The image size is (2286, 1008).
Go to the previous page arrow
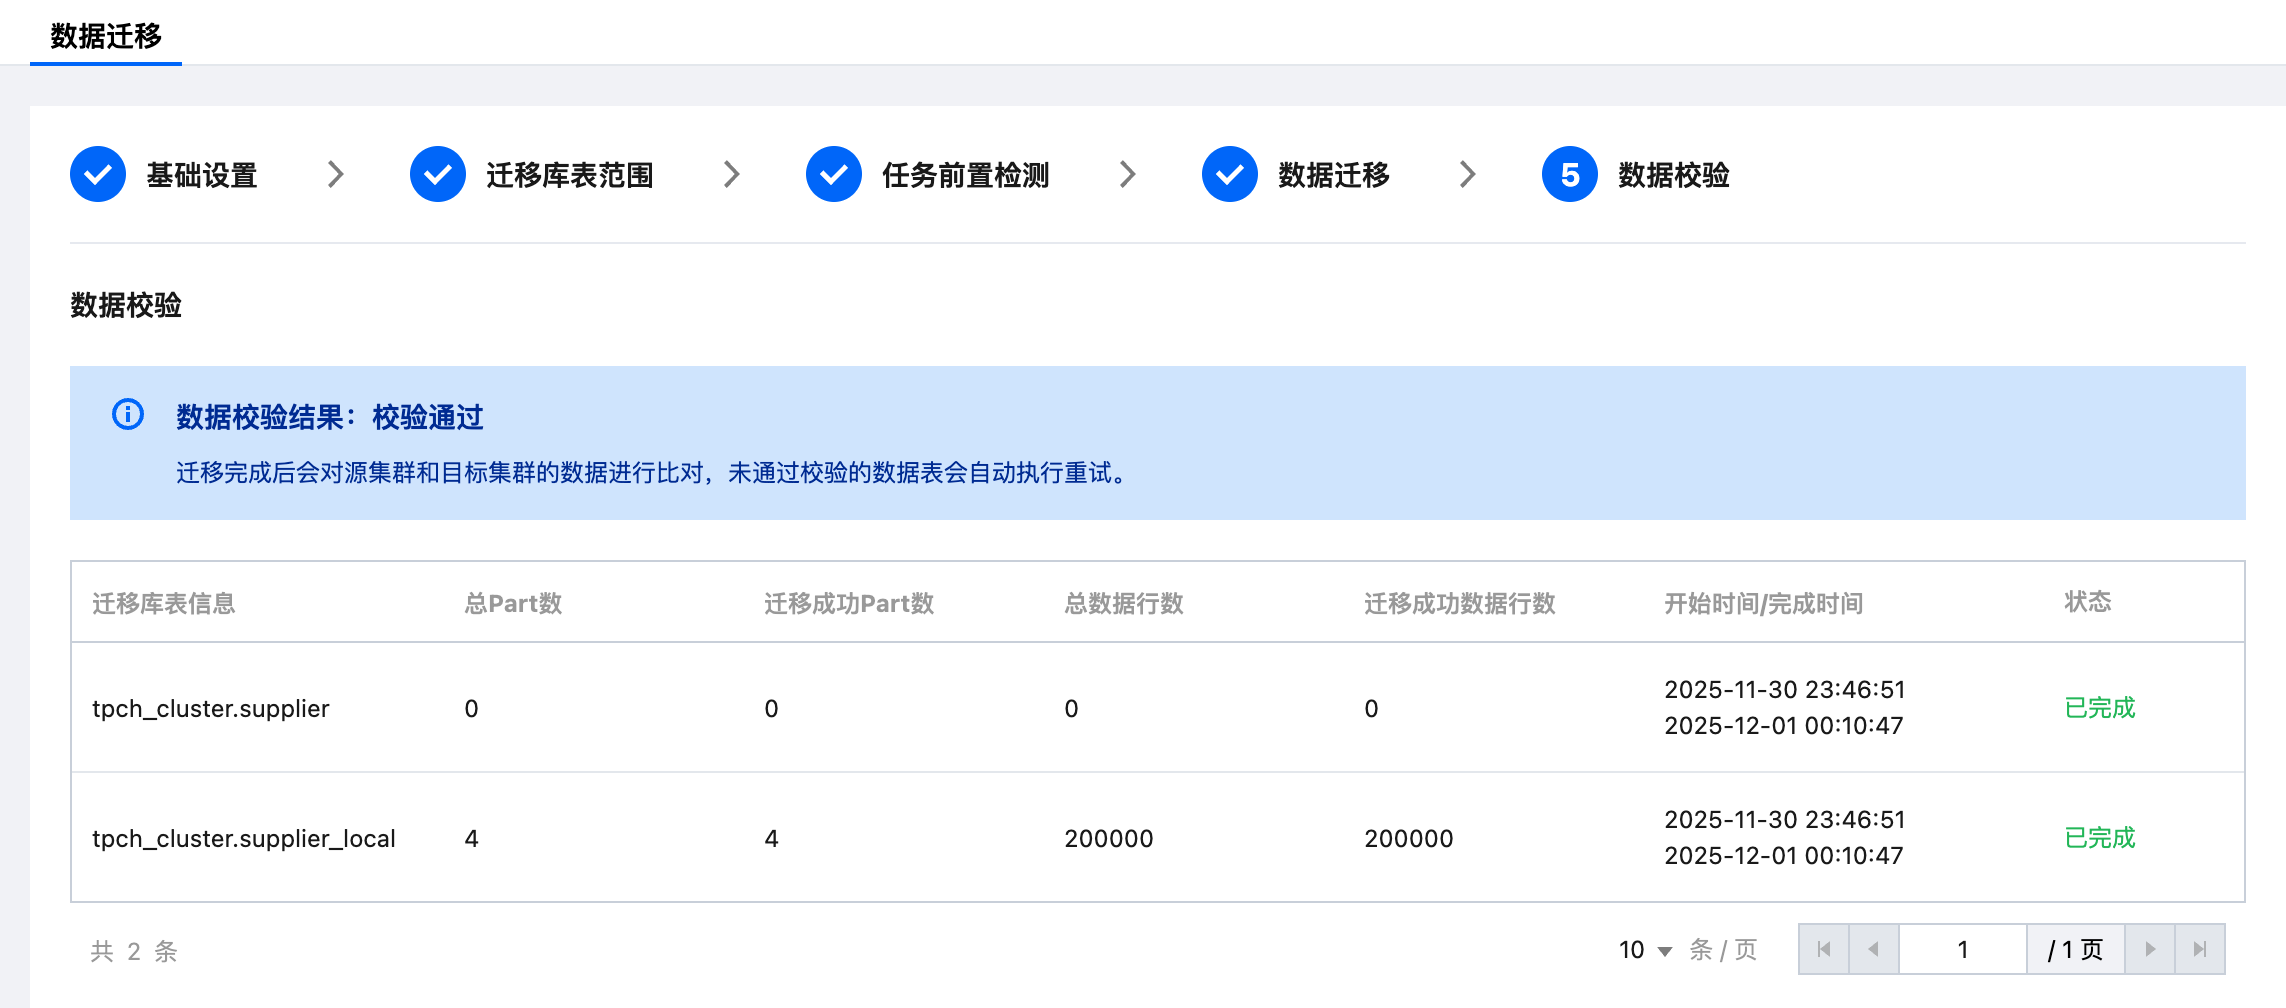point(1874,949)
